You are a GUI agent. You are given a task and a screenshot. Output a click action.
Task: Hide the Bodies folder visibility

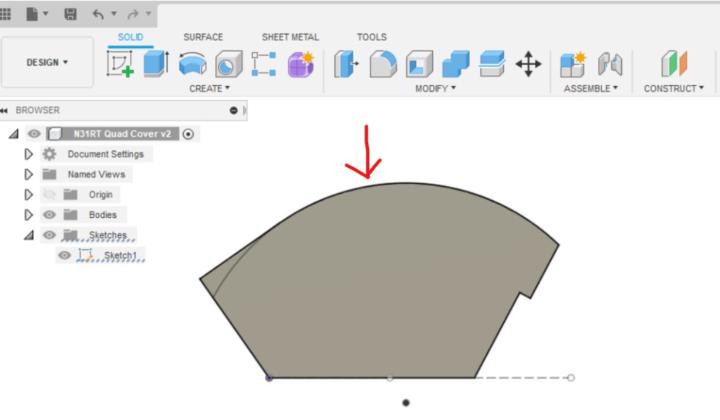pos(49,214)
